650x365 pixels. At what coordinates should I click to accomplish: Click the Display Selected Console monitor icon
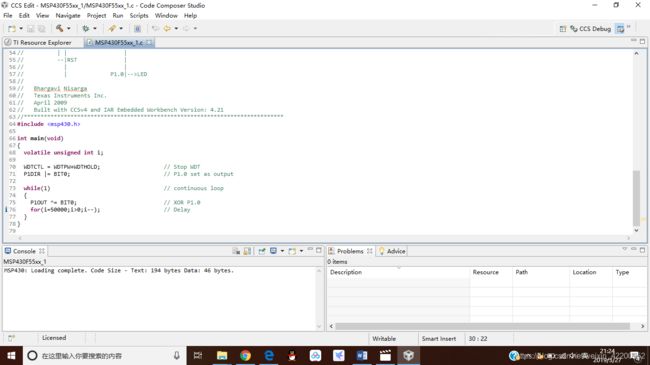[274, 251]
